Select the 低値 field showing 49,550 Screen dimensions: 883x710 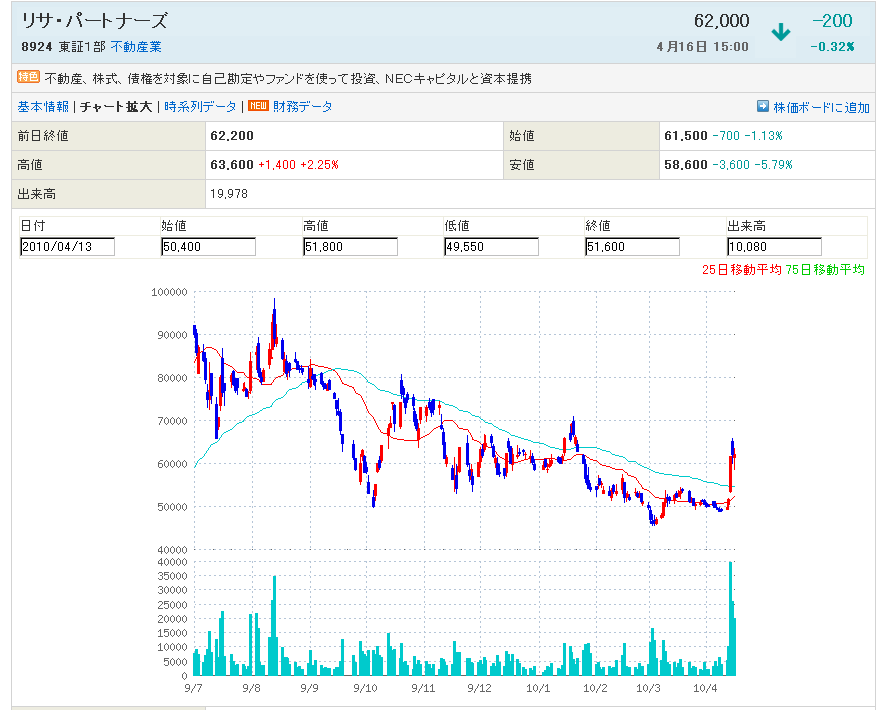pyautogui.click(x=491, y=247)
